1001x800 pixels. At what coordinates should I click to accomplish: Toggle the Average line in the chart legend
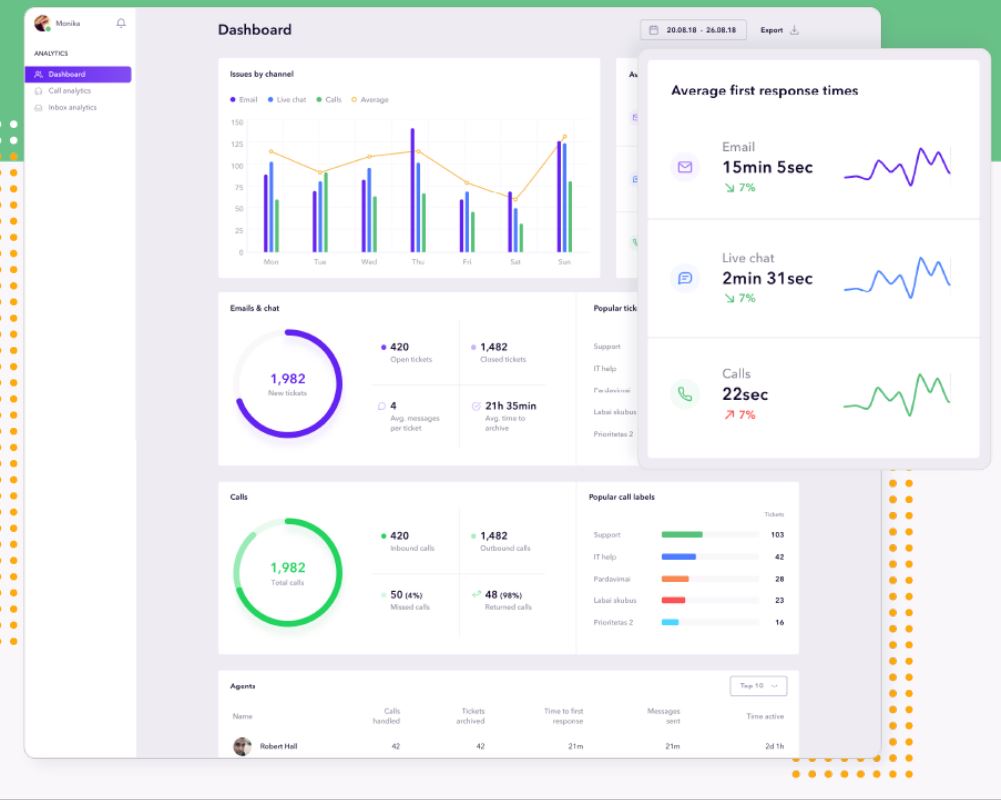tap(370, 100)
